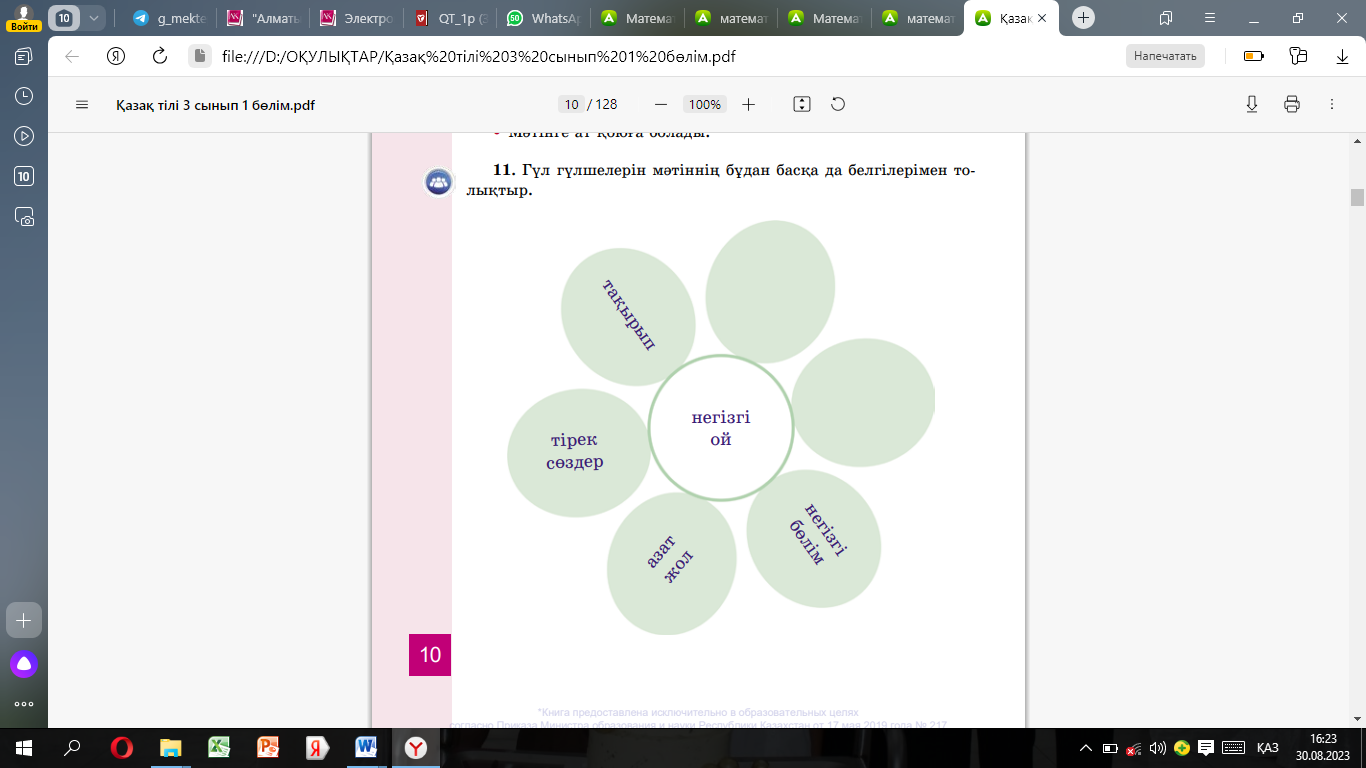Image resolution: width=1366 pixels, height=768 pixels.
Task: Switch to the QT_1p tab
Action: (452, 18)
